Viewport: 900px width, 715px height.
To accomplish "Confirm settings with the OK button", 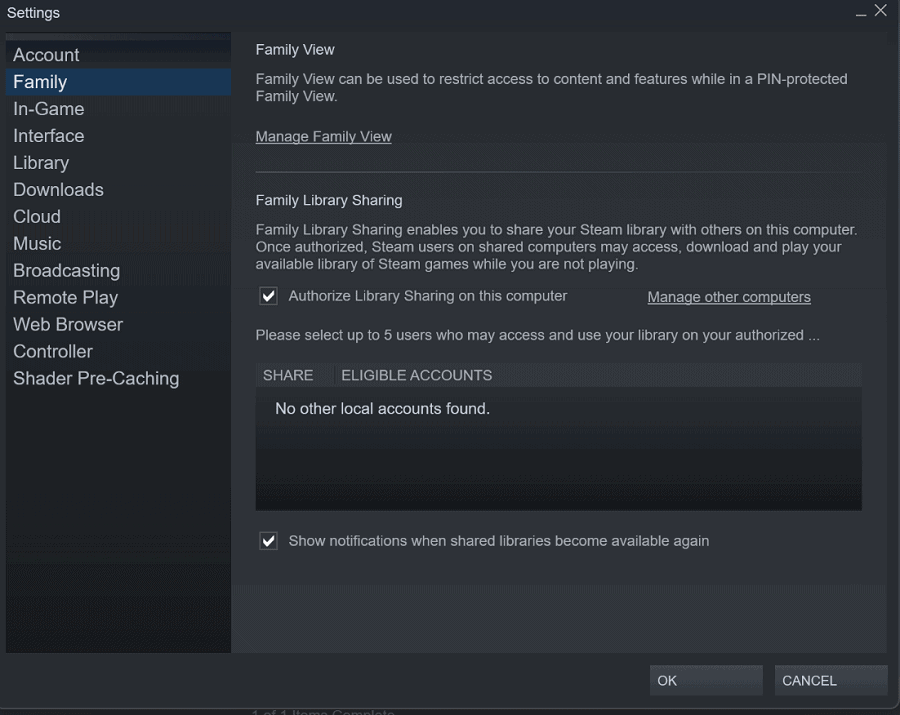I will [x=706, y=681].
